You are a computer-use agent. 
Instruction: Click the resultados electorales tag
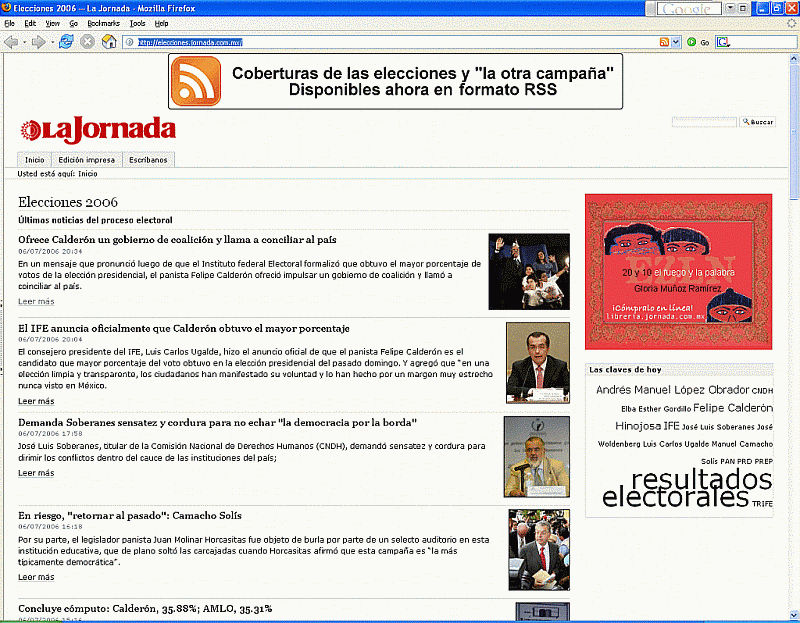[x=687, y=488]
